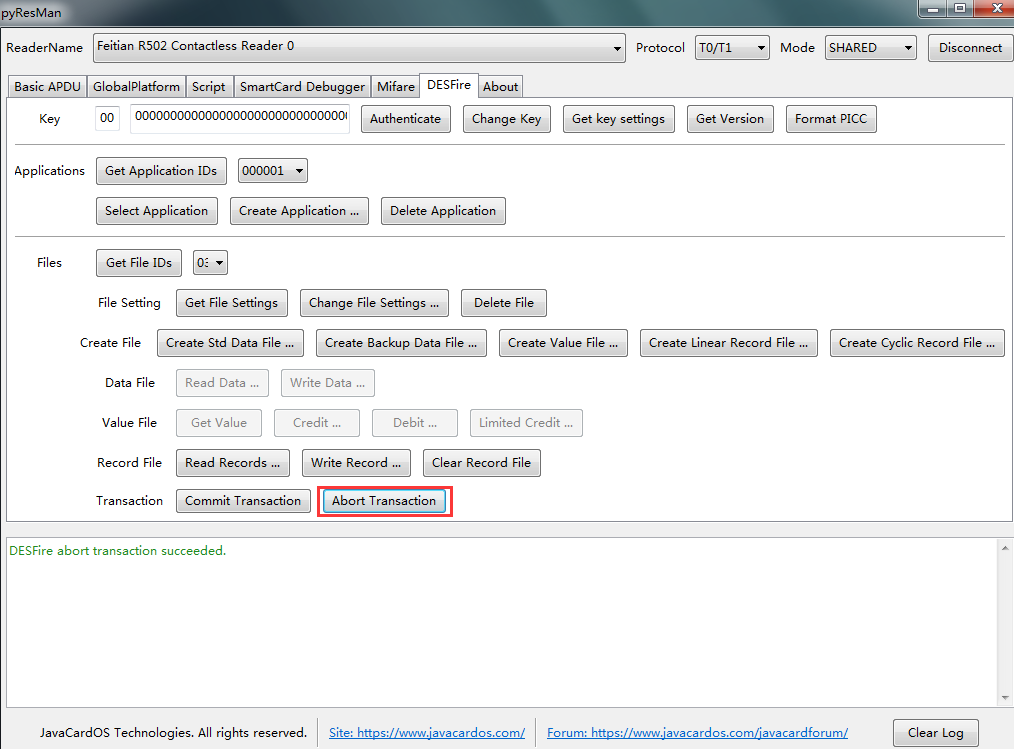Image resolution: width=1014 pixels, height=749 pixels.
Task: Open Create Backup Data File dialog
Action: (401, 343)
